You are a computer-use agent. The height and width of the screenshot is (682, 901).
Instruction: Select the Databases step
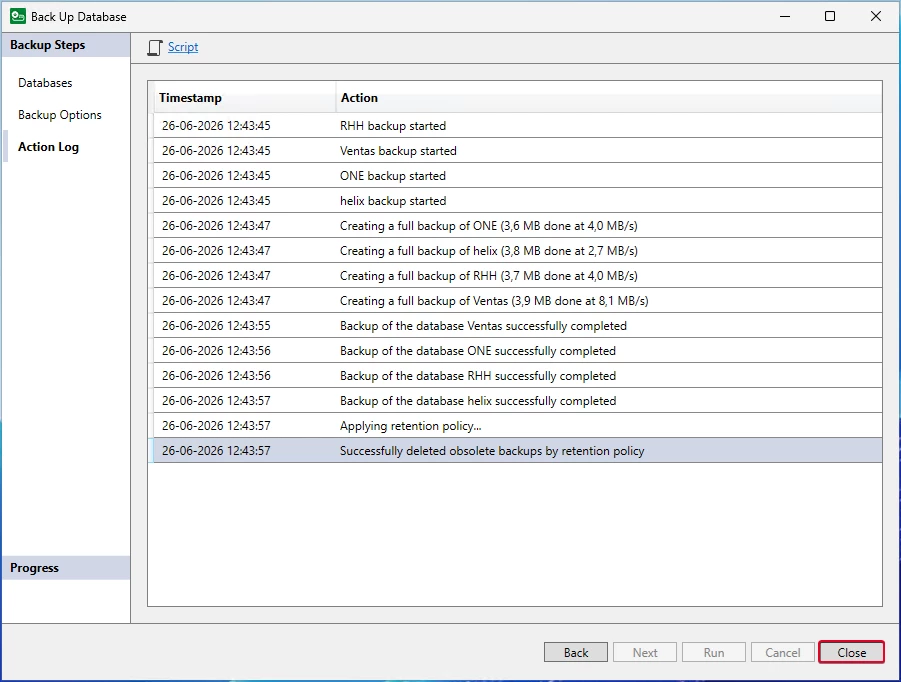point(45,83)
